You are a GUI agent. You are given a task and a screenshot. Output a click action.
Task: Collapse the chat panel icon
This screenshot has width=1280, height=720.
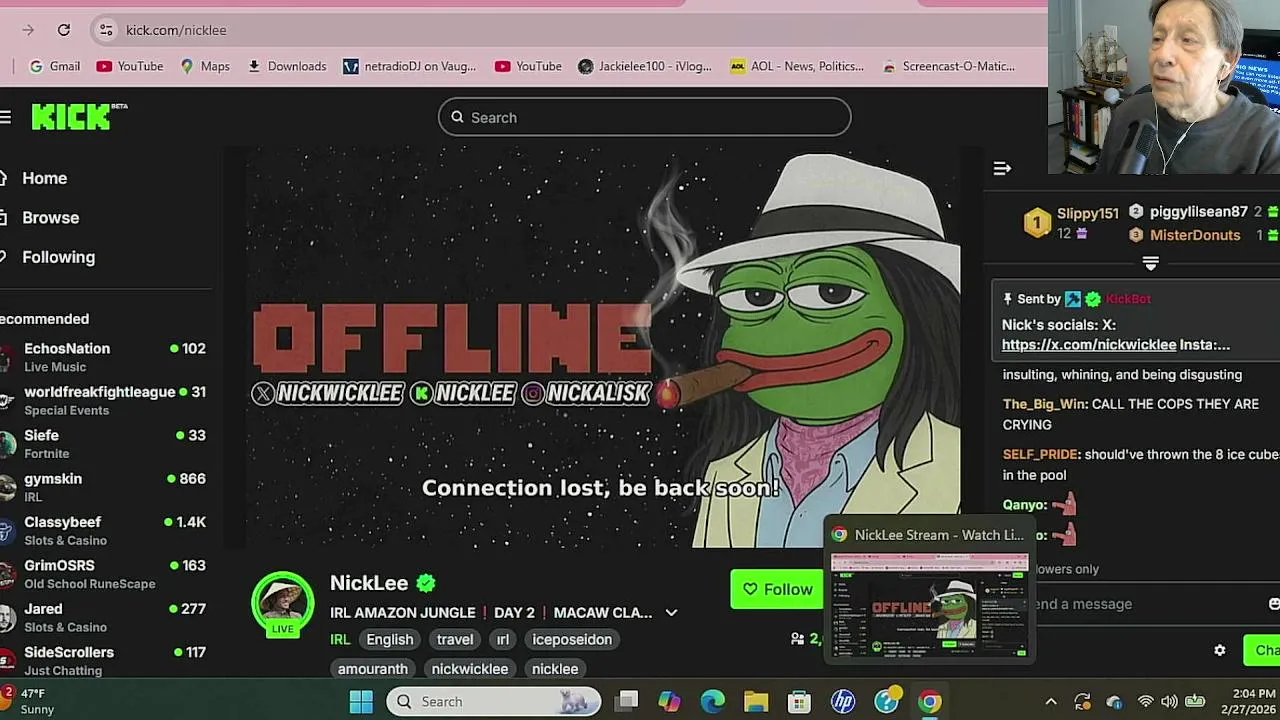pos(1002,168)
